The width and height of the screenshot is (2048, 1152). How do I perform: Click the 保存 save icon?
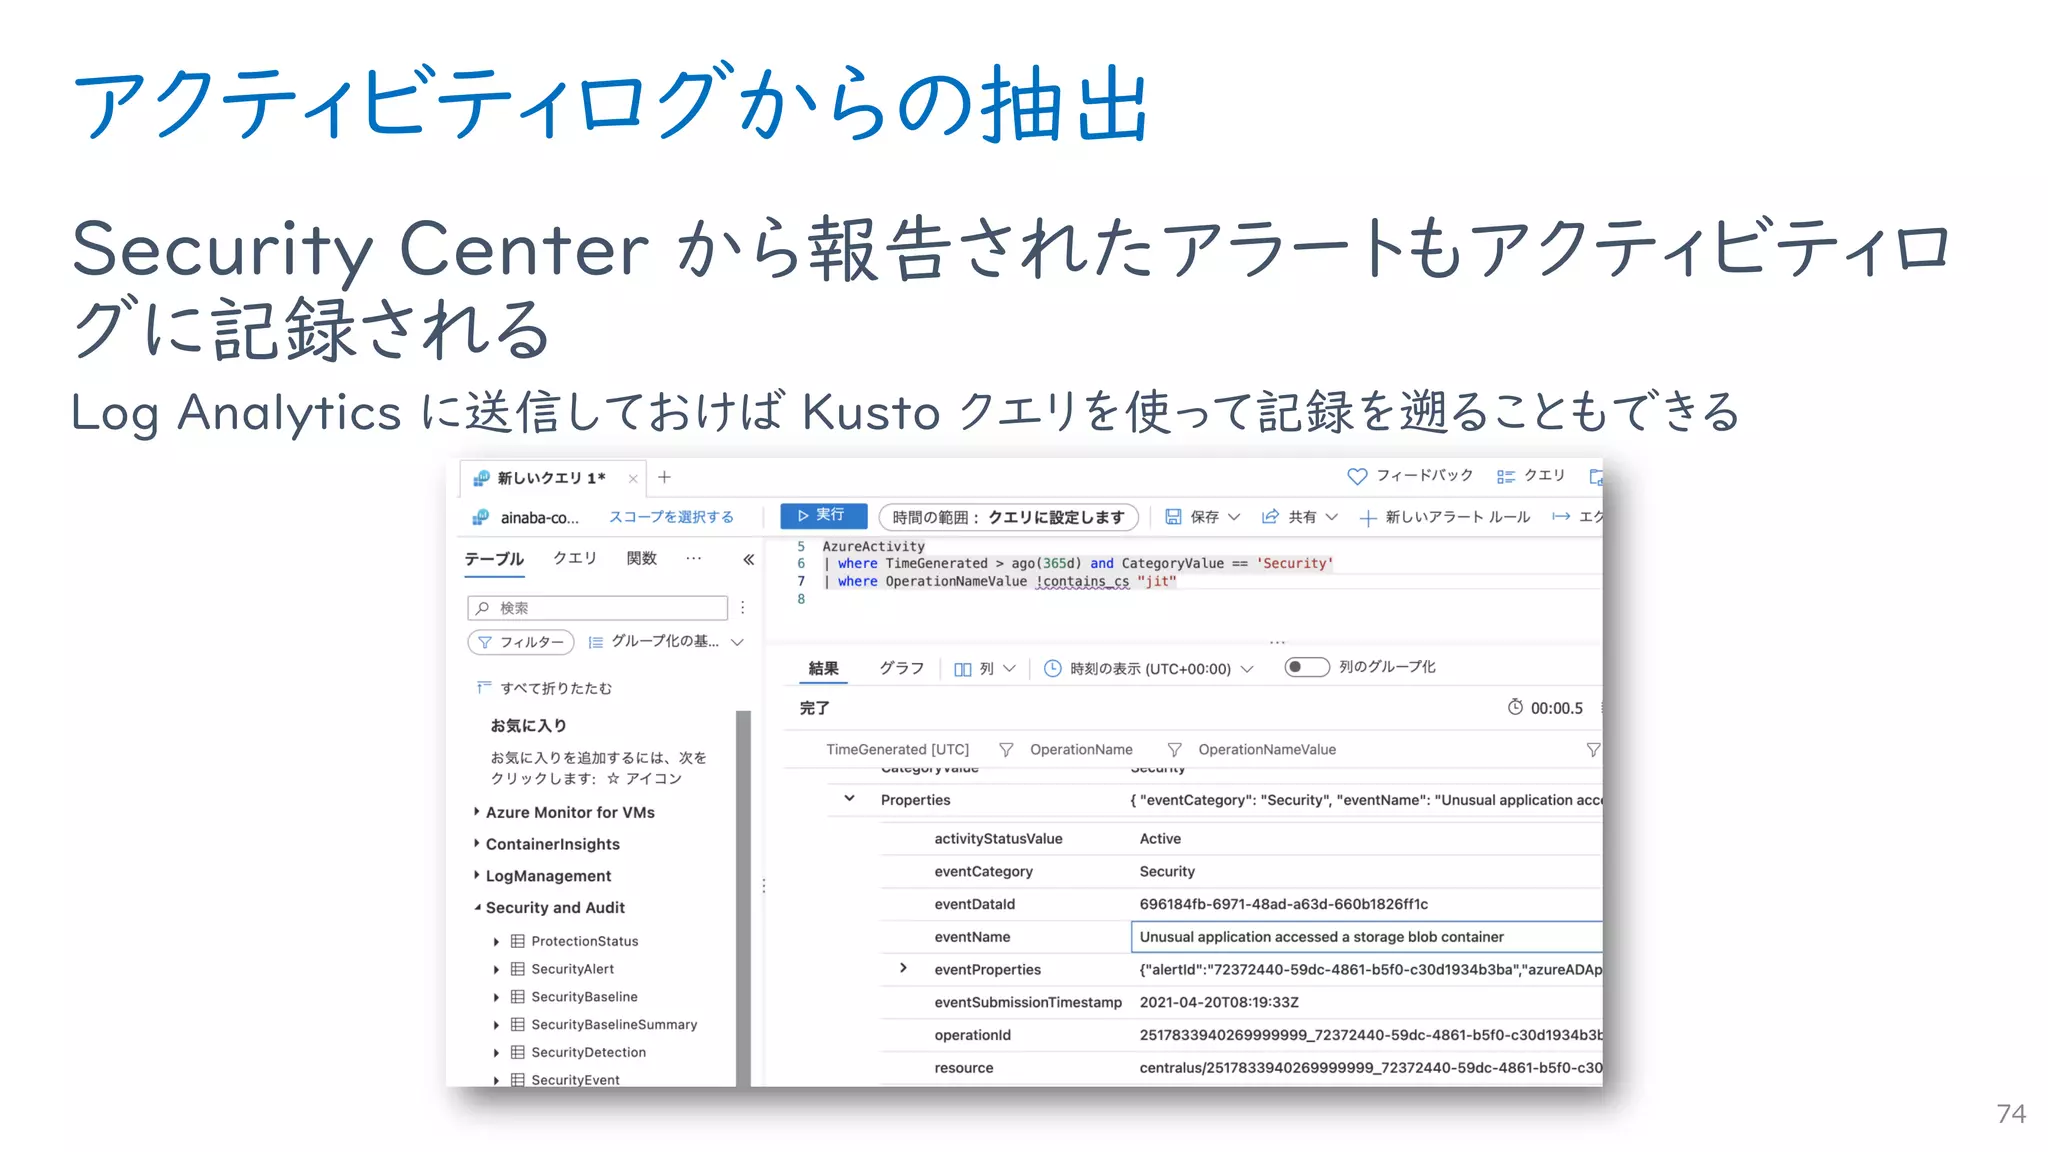(x=1173, y=516)
